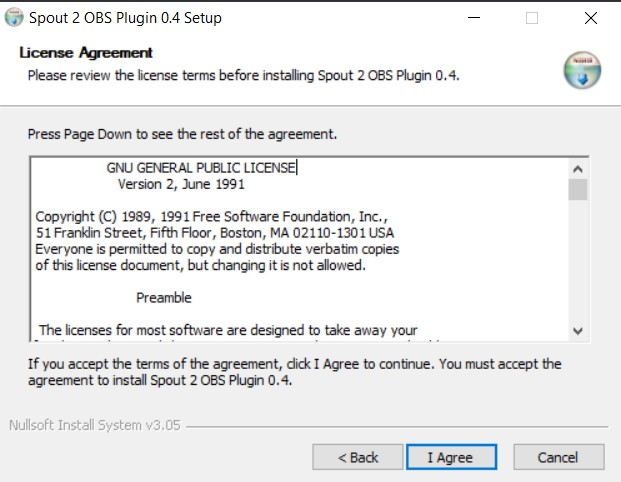This screenshot has height=482, width=621.
Task: Click the Press Page Down instruction text
Action: point(182,134)
